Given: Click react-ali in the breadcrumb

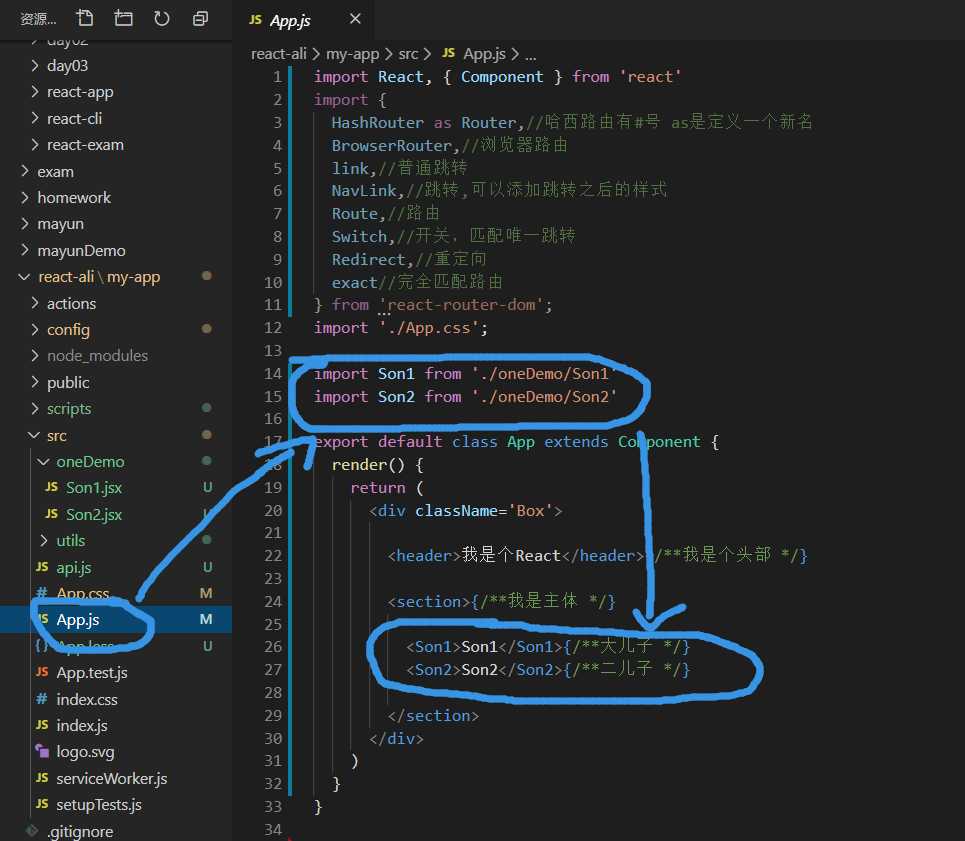Looking at the screenshot, I should point(278,54).
